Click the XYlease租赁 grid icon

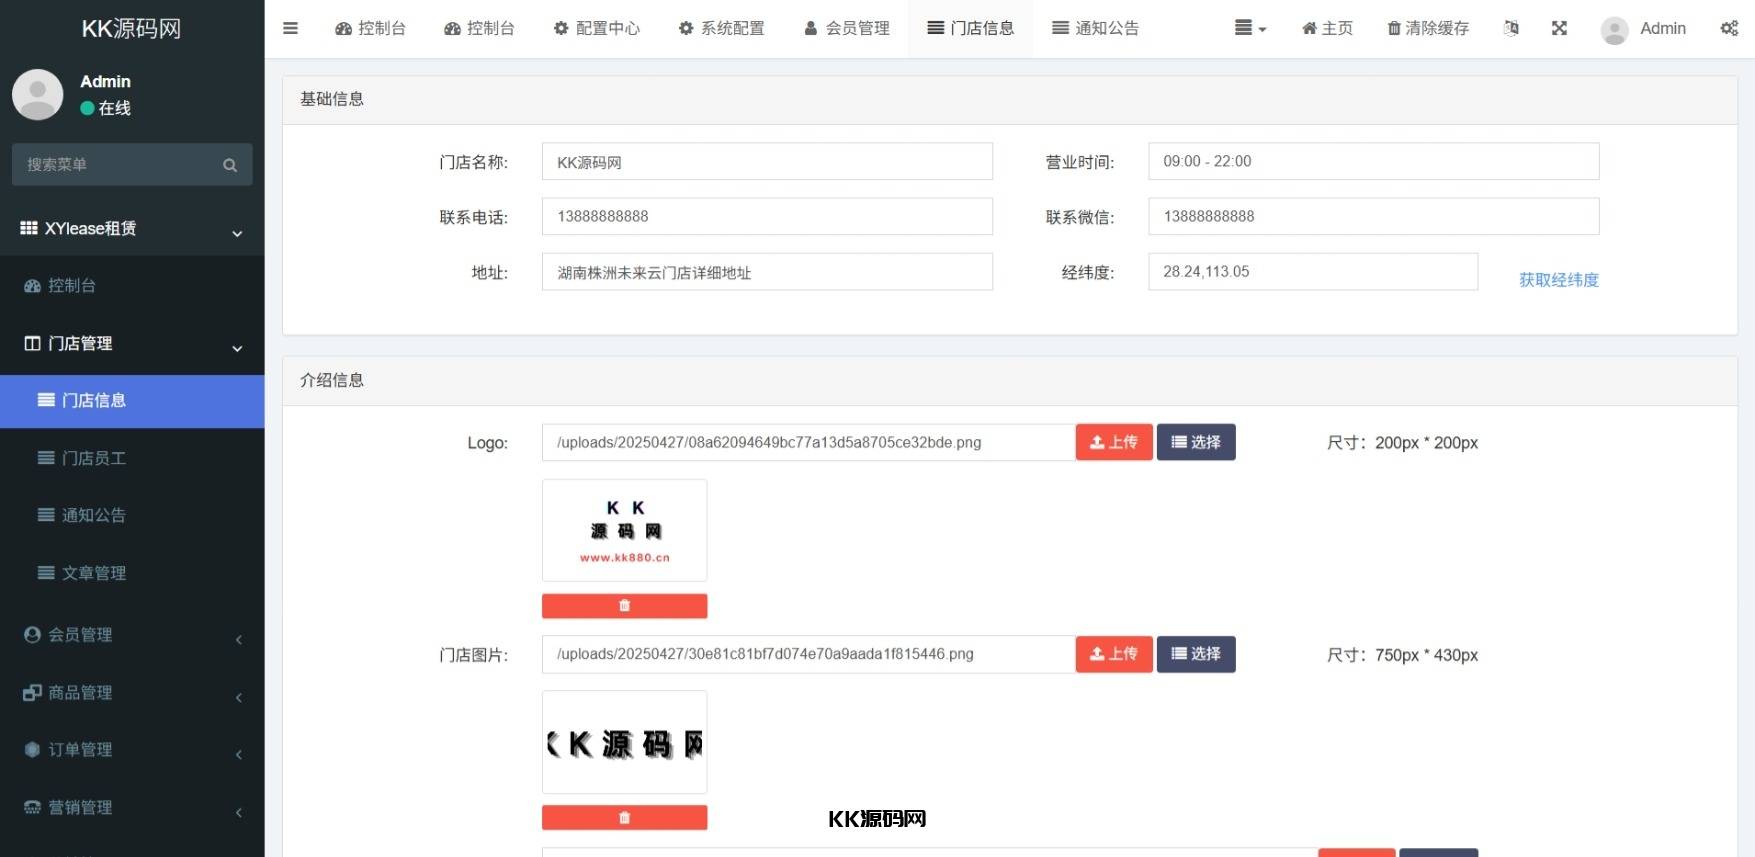click(x=29, y=228)
